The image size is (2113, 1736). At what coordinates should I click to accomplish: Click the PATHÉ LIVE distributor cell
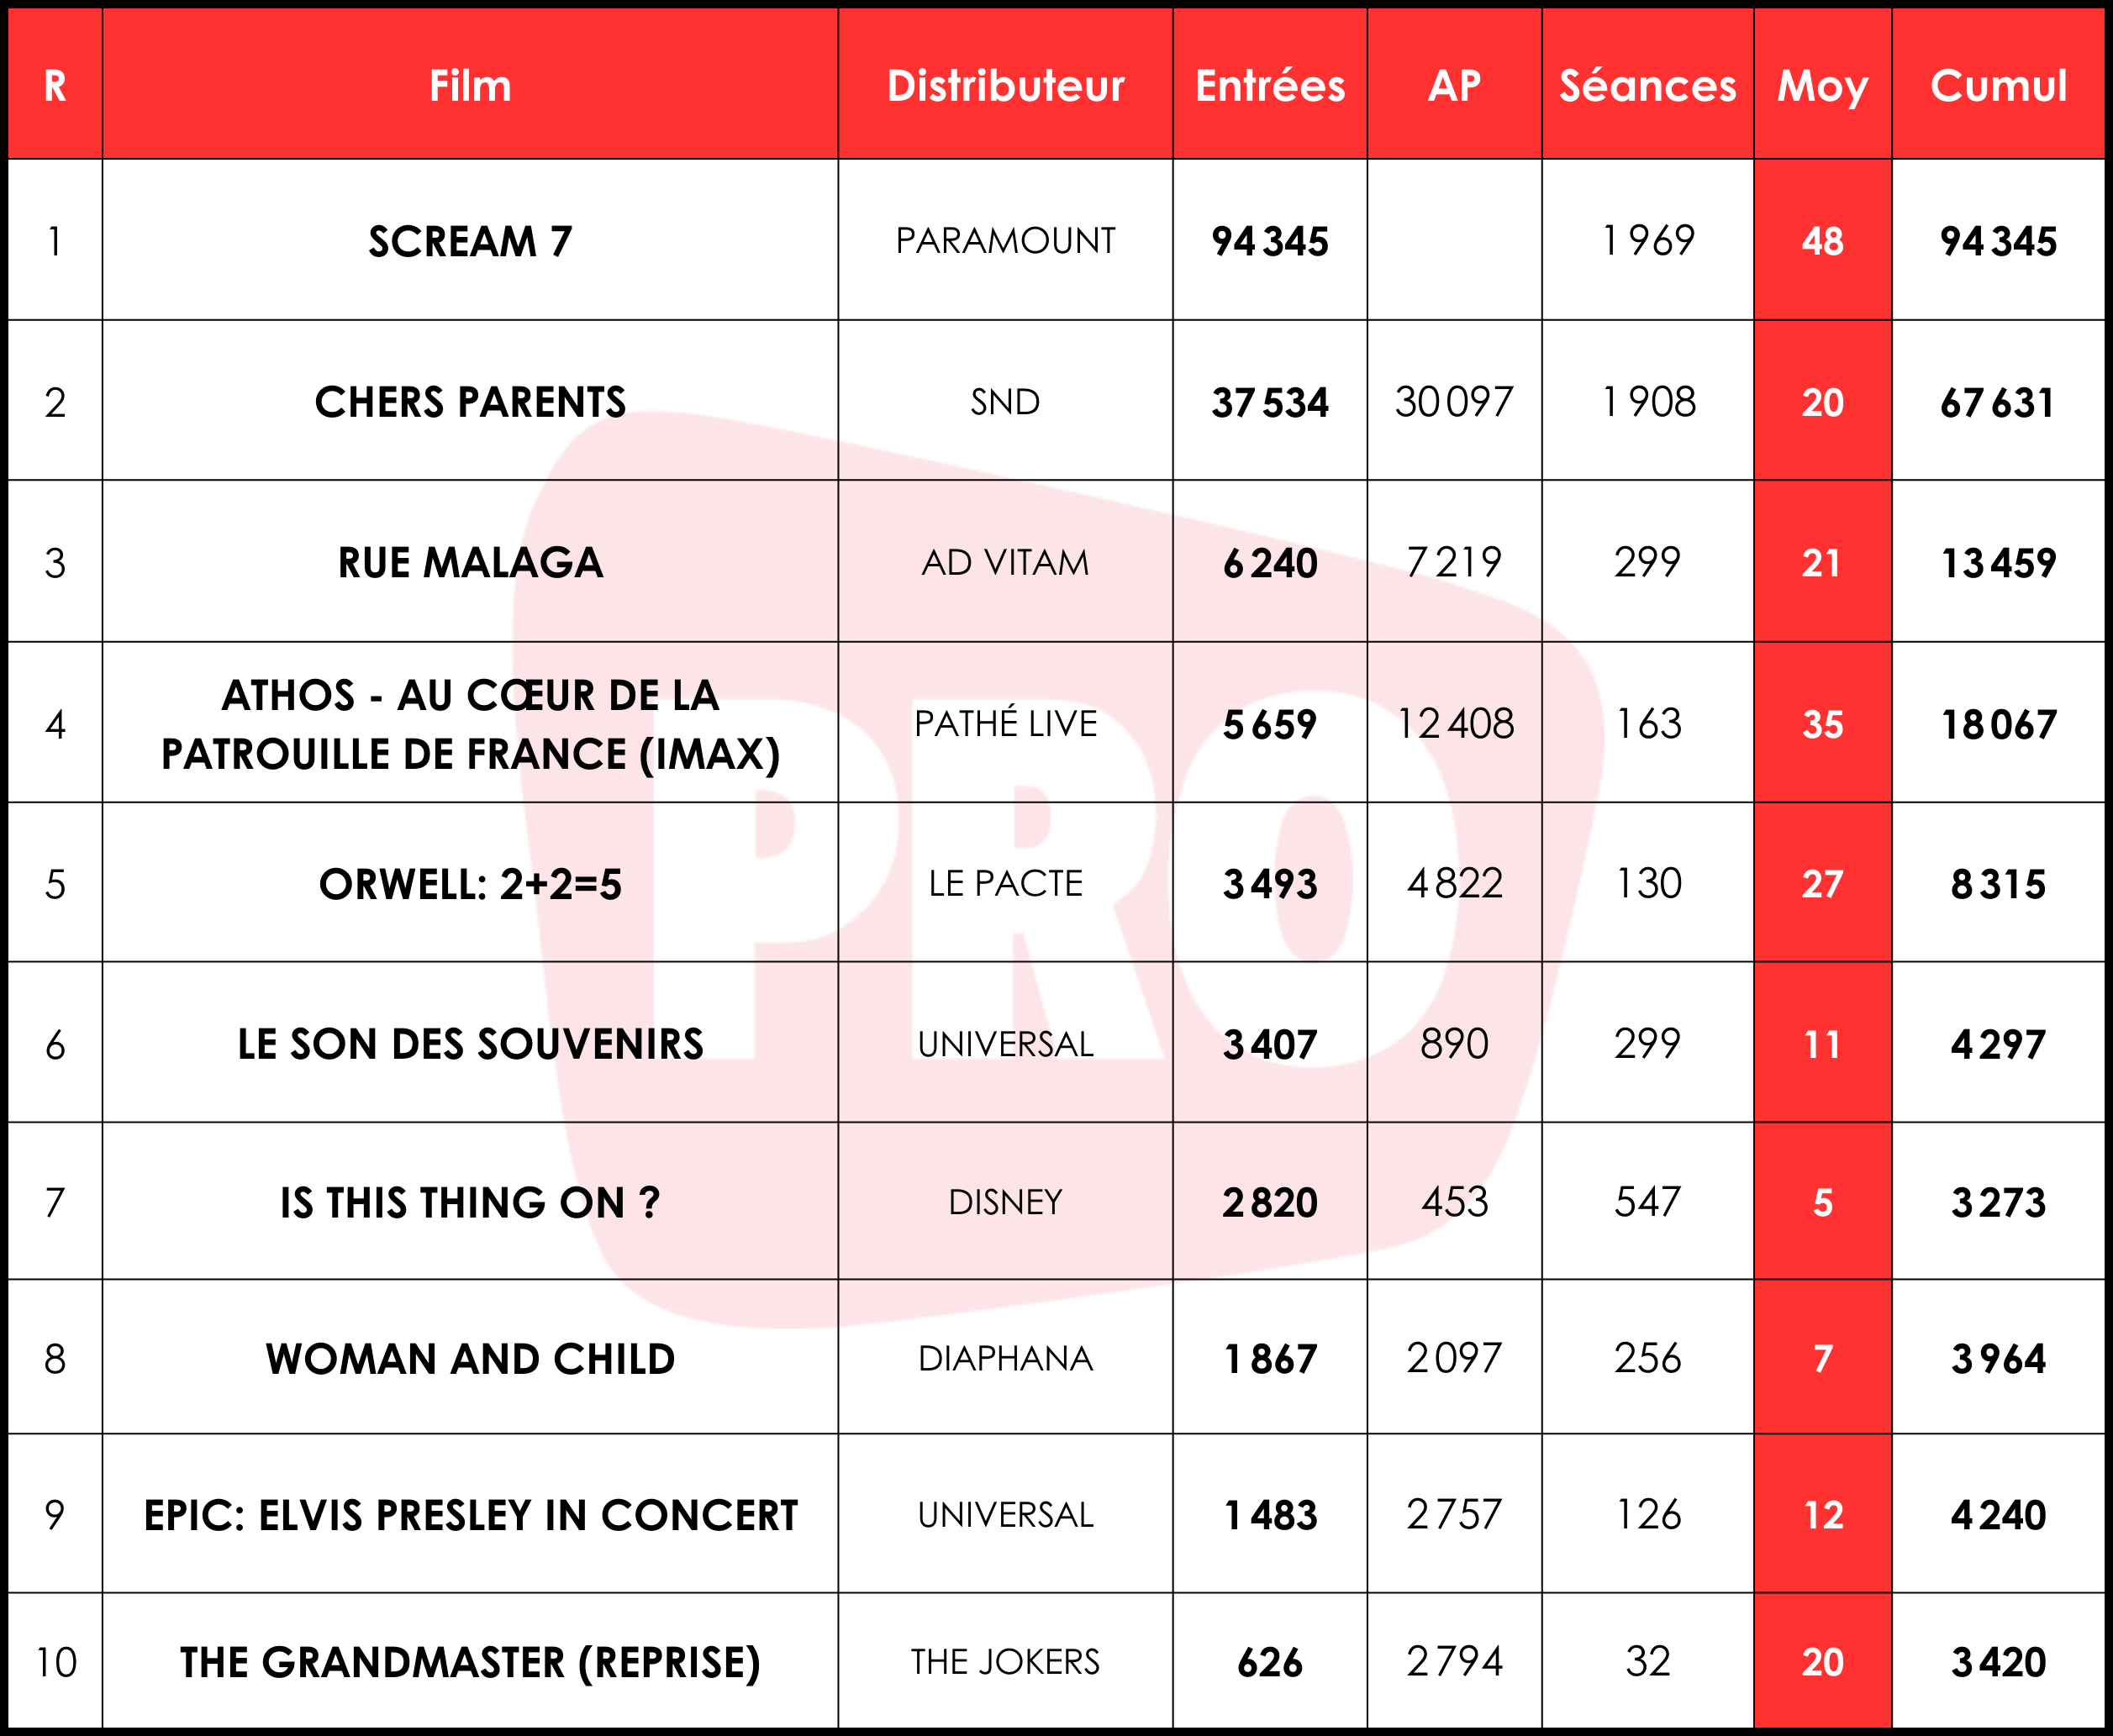pyautogui.click(x=1005, y=723)
